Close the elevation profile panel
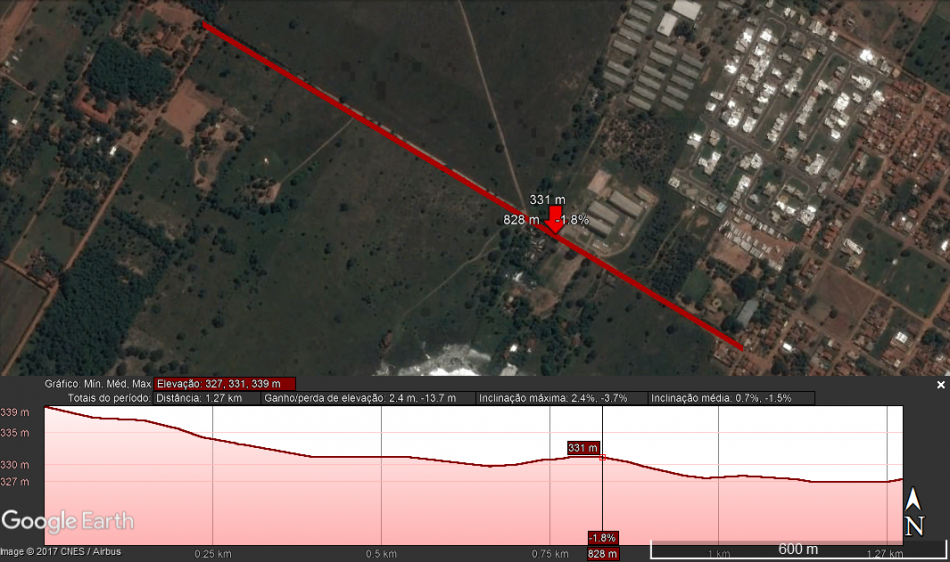 (x=940, y=385)
